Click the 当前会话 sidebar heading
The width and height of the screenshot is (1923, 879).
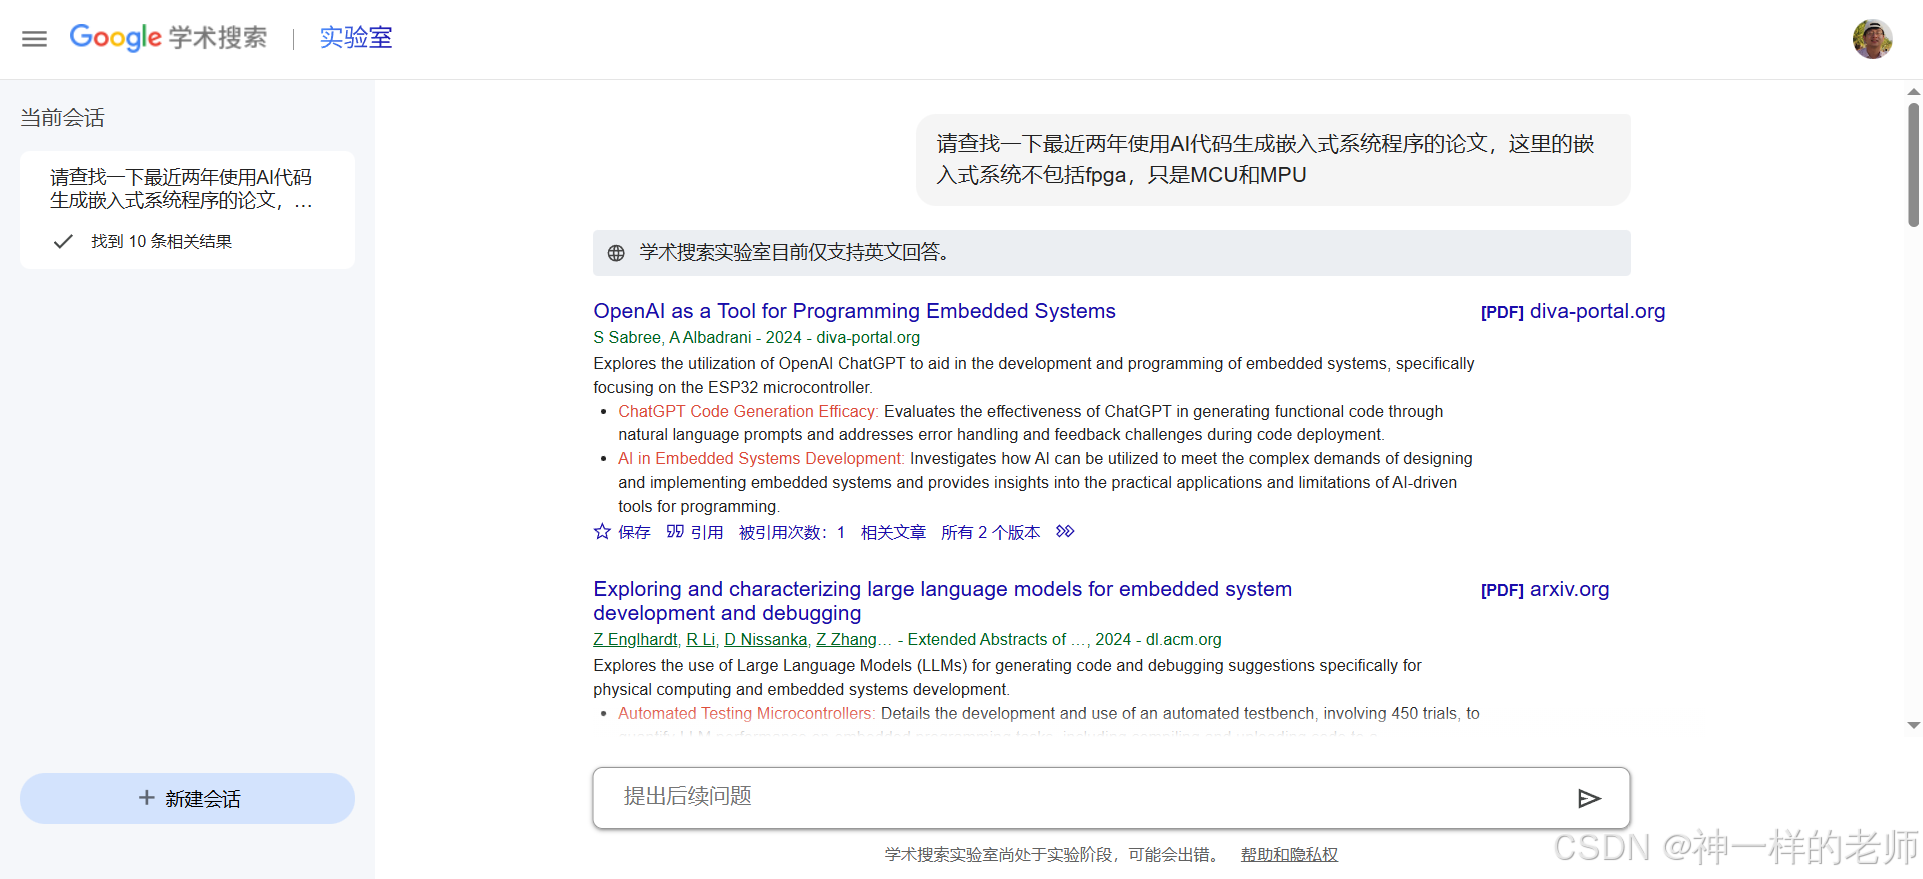[x=63, y=118]
